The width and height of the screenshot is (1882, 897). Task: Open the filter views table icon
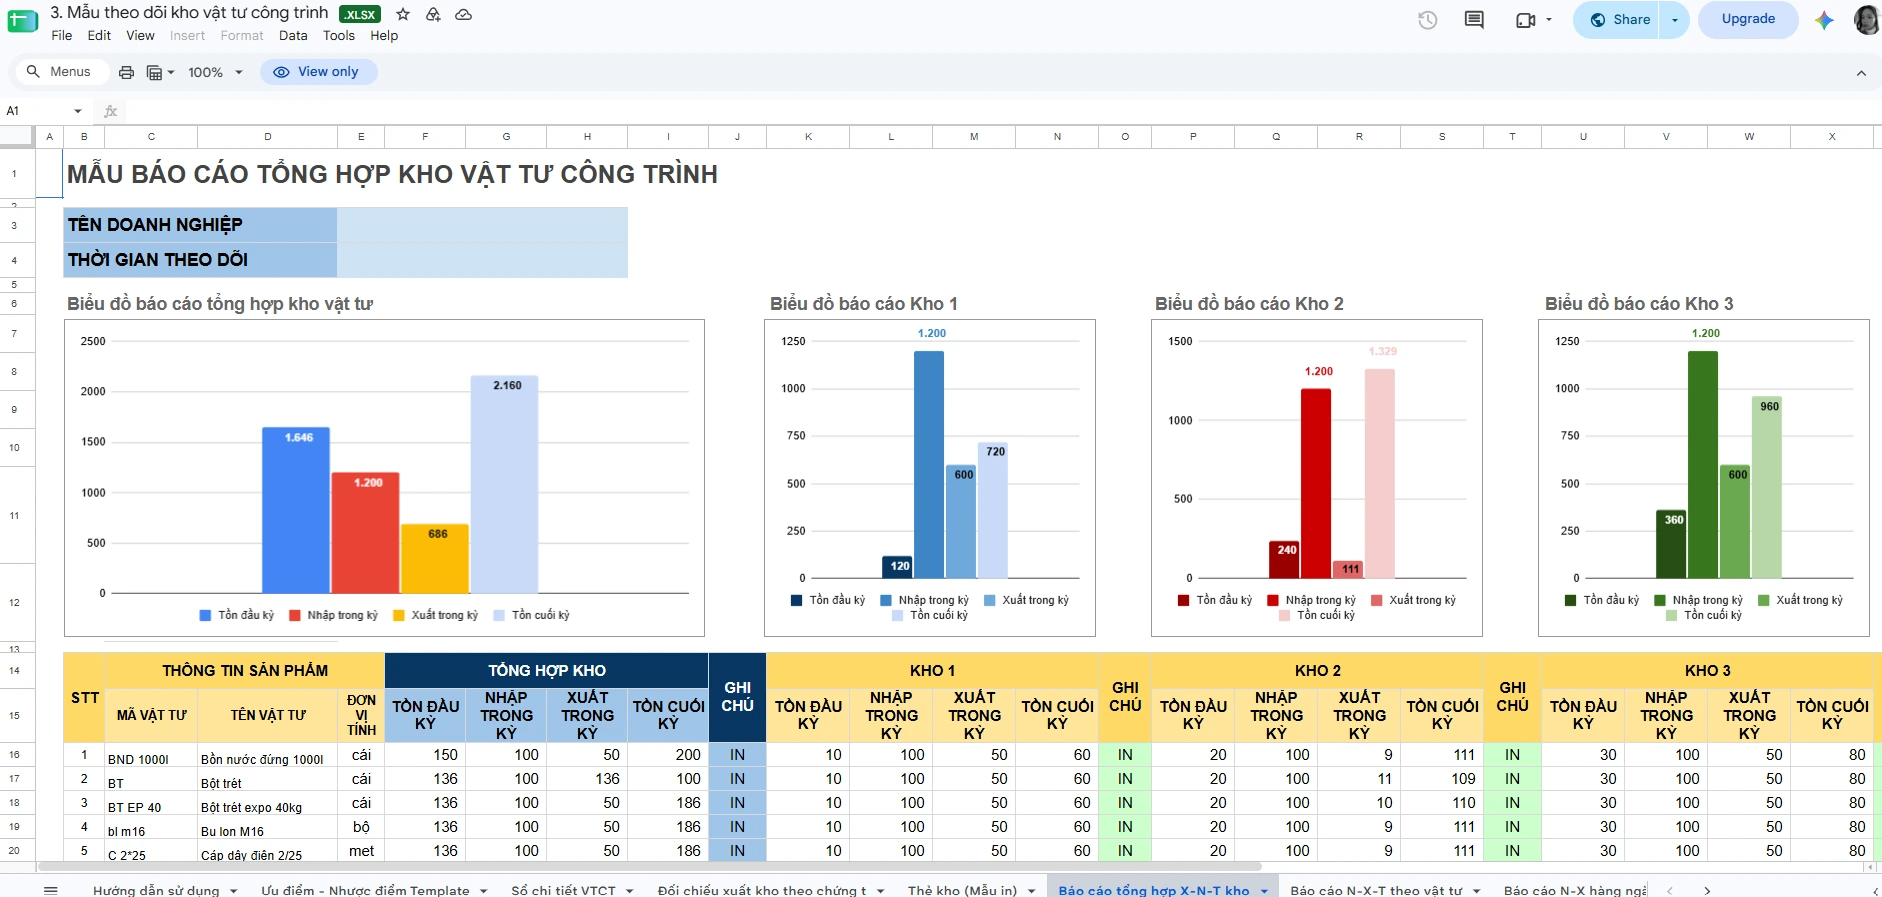coord(154,72)
